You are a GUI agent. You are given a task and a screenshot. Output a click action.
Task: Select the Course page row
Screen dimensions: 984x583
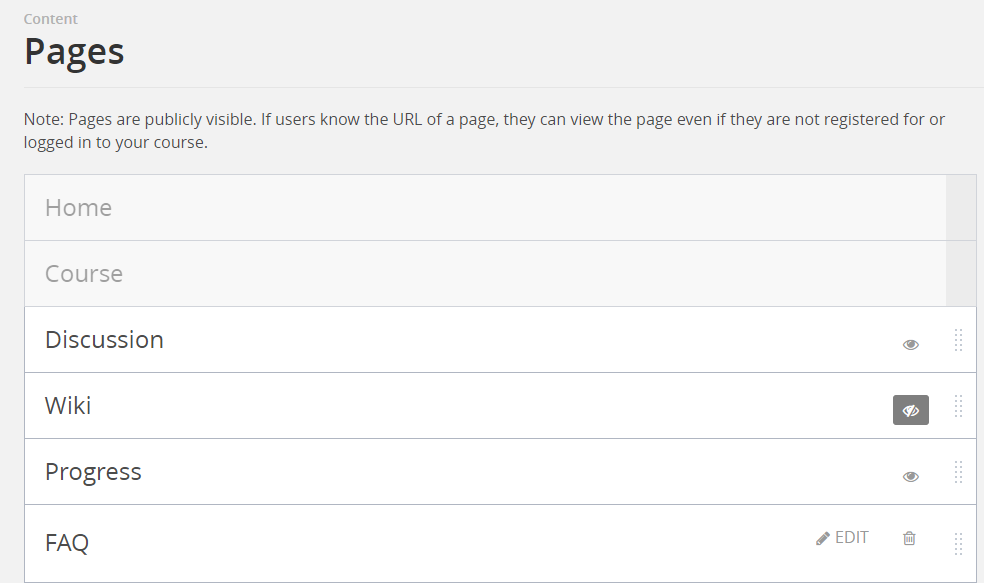coord(400,273)
